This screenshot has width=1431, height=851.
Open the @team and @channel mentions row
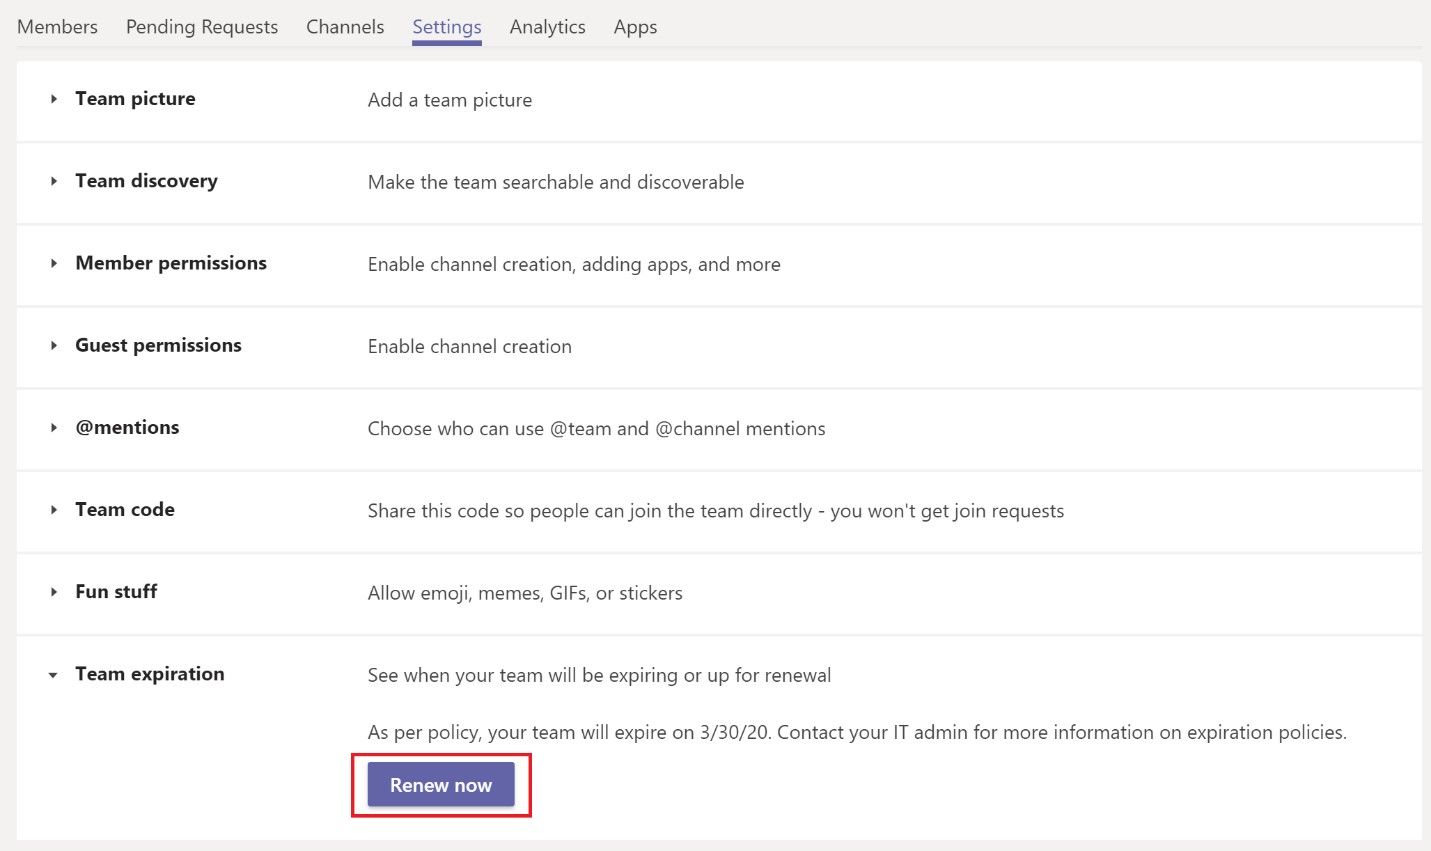[596, 428]
